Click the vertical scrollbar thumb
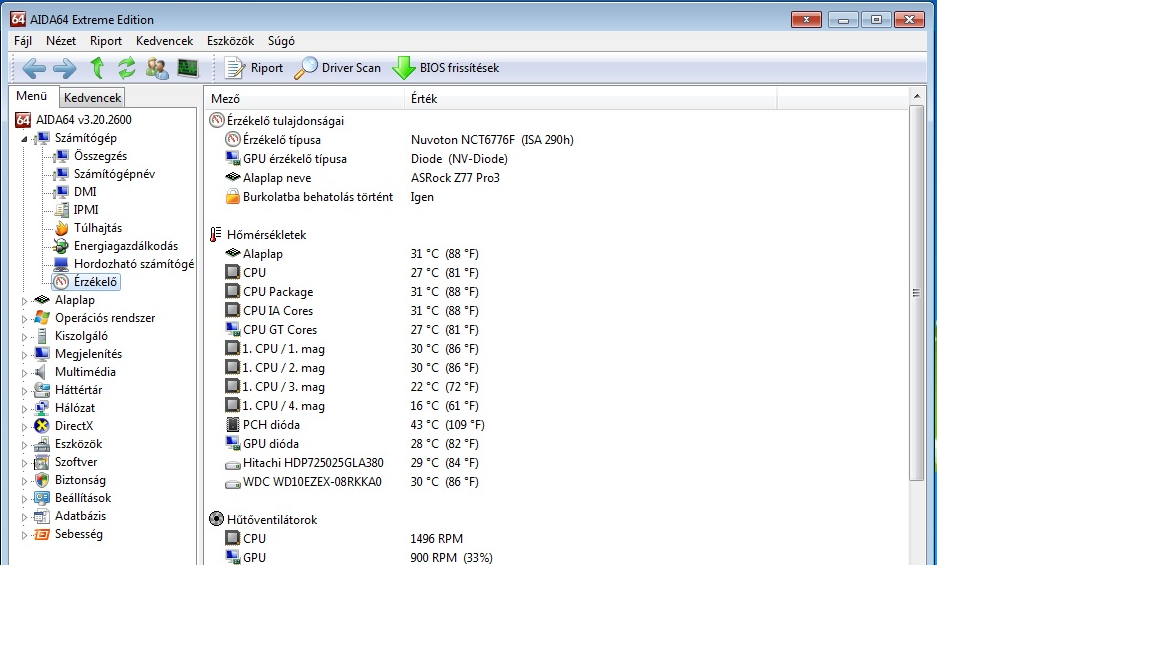This screenshot has width=1152, height=648. pos(916,293)
